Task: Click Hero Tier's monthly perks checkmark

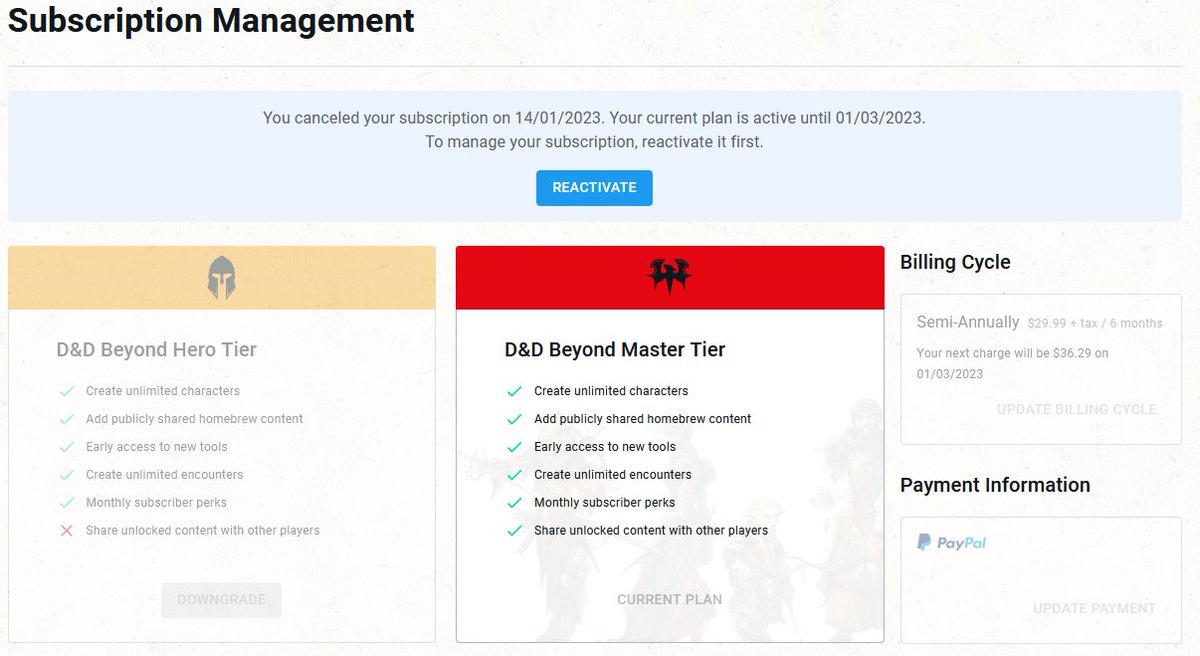Action: [67, 503]
